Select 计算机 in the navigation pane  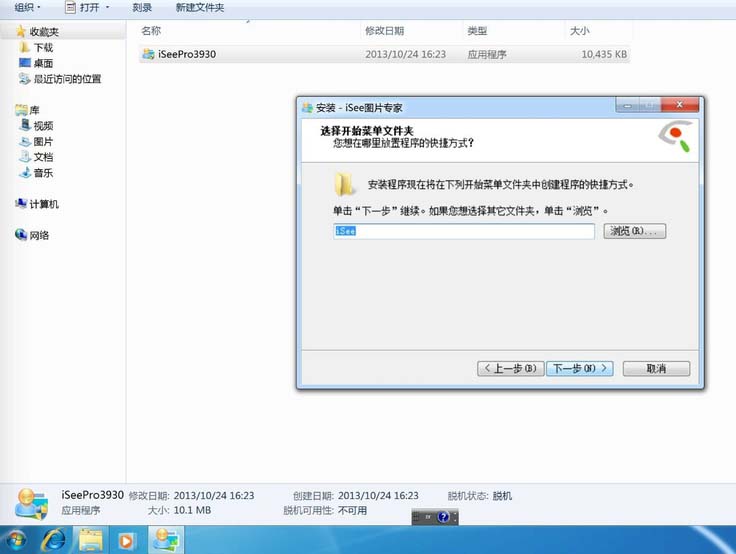click(44, 204)
